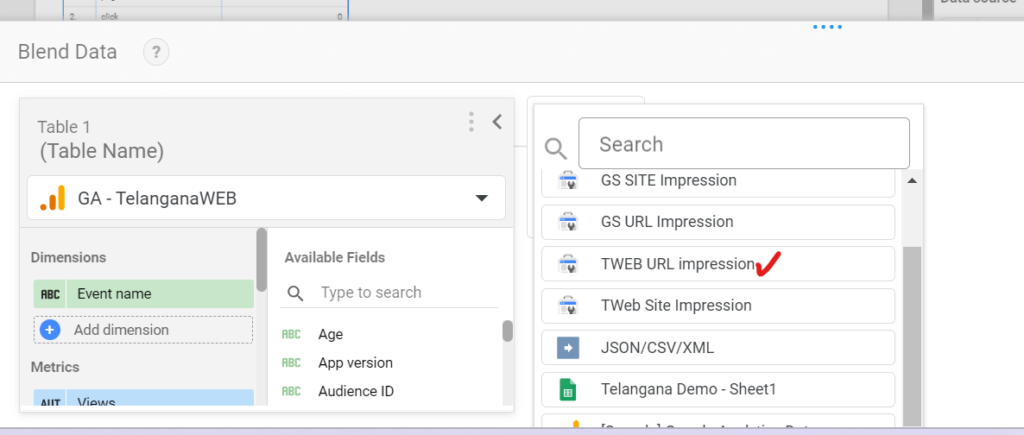Click the Dimensions section heading
The height and width of the screenshot is (435, 1024).
(69, 257)
